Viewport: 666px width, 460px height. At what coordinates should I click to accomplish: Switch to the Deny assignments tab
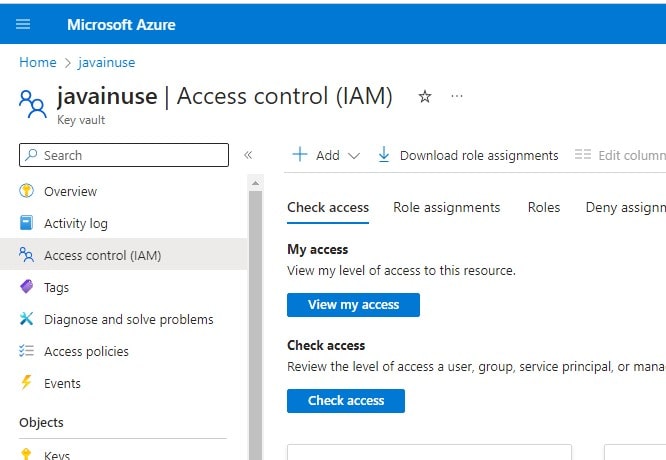click(x=625, y=207)
